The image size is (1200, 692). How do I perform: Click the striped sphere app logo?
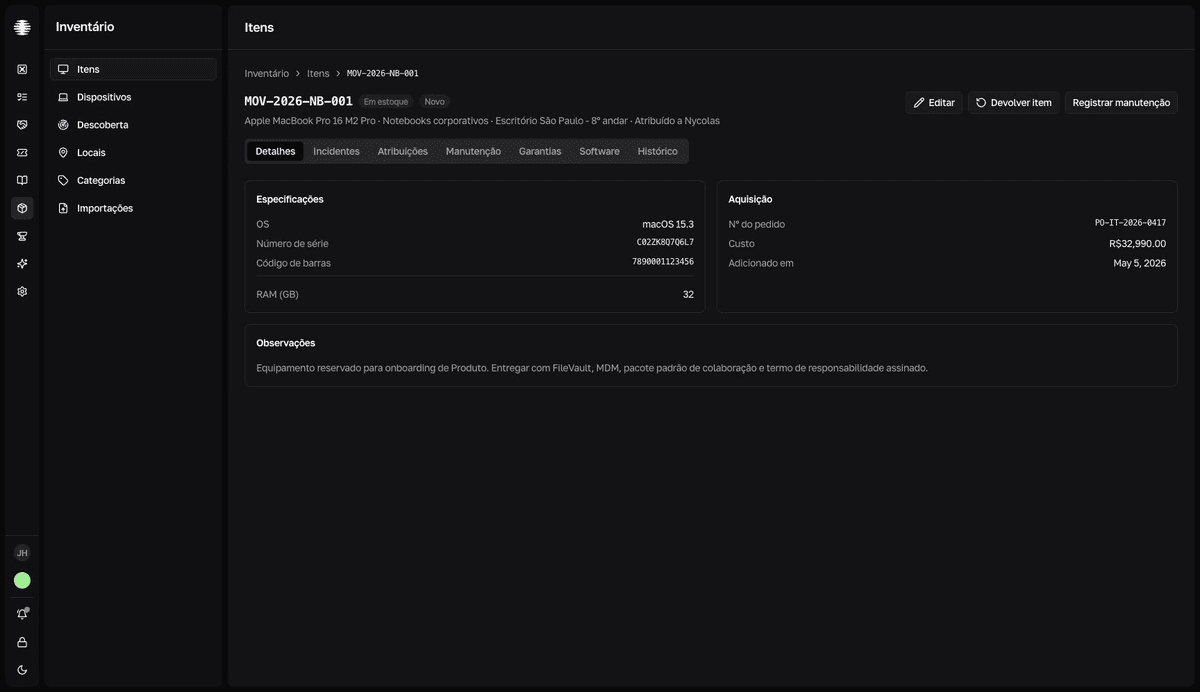pyautogui.click(x=22, y=27)
